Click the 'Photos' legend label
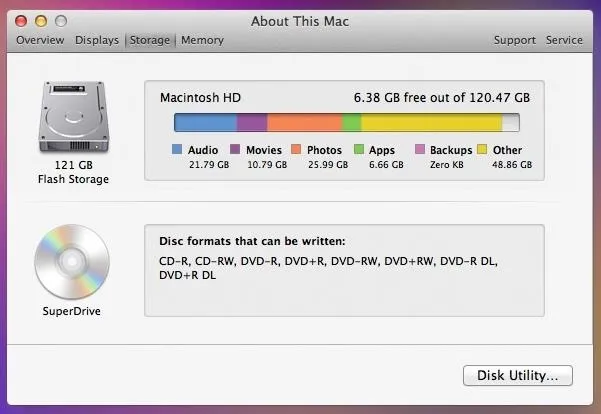Viewport: 601px width, 414px height. pyautogui.click(x=324, y=150)
